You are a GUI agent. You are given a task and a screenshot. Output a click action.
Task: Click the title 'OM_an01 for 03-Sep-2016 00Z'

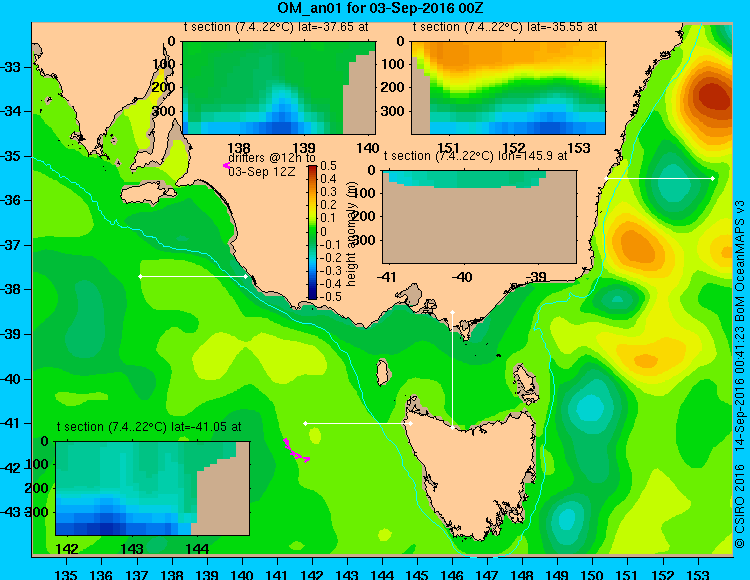click(x=381, y=8)
